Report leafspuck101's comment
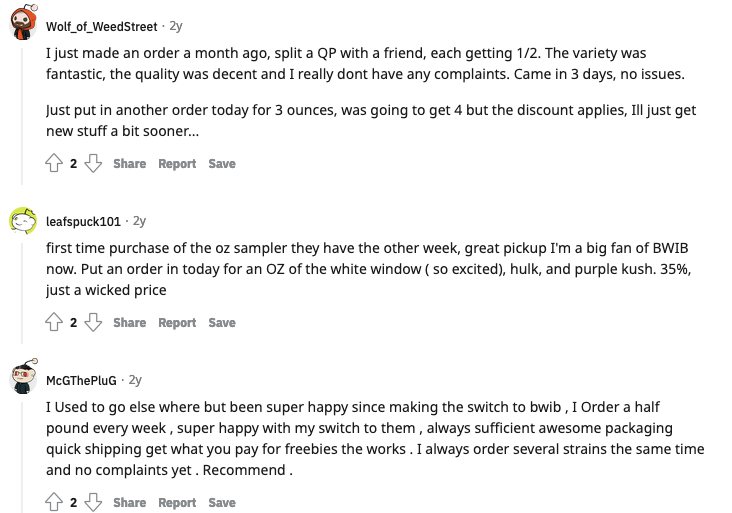This screenshot has width=732, height=513. [177, 323]
